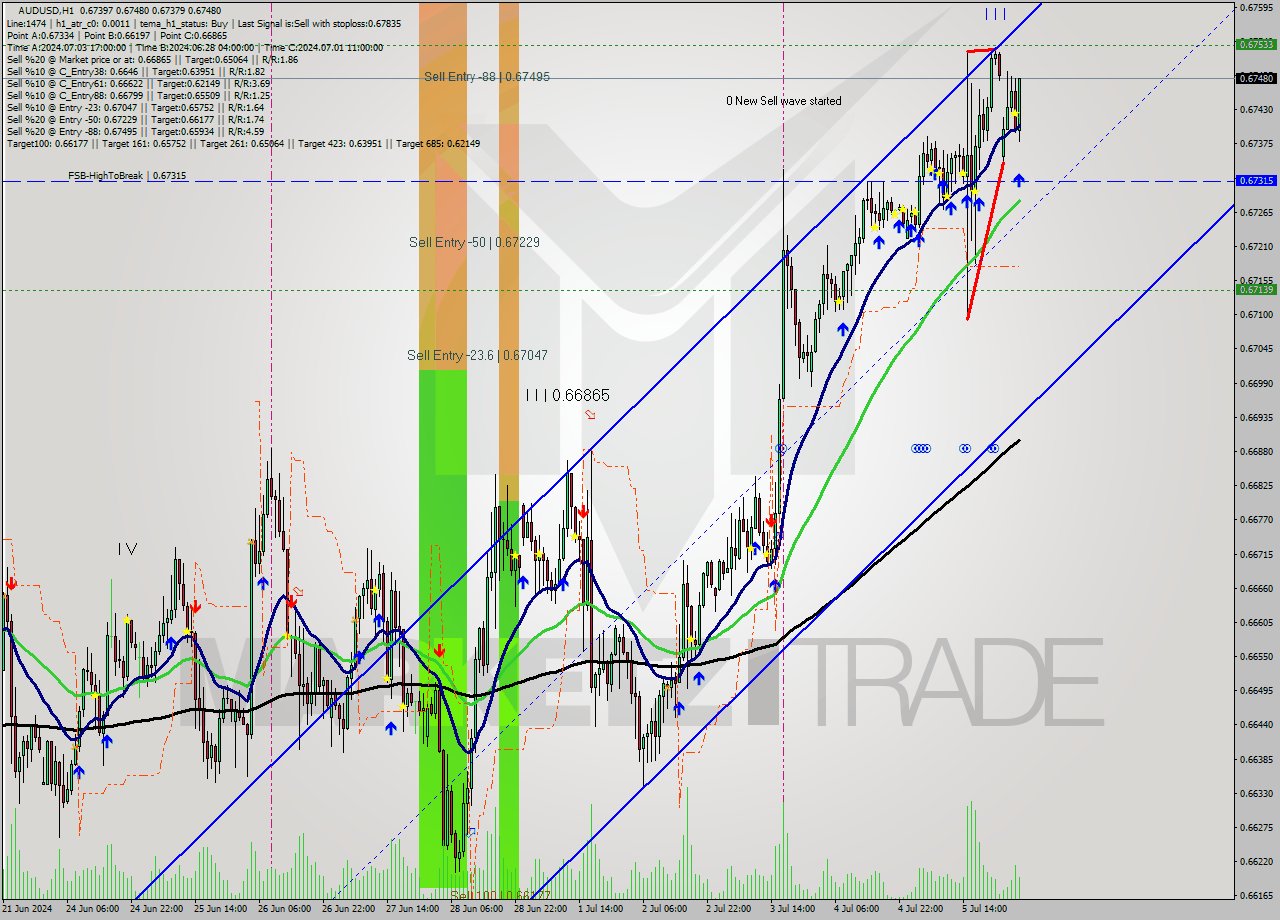Click the black 0.67480 current price tag

pyautogui.click(x=1256, y=78)
